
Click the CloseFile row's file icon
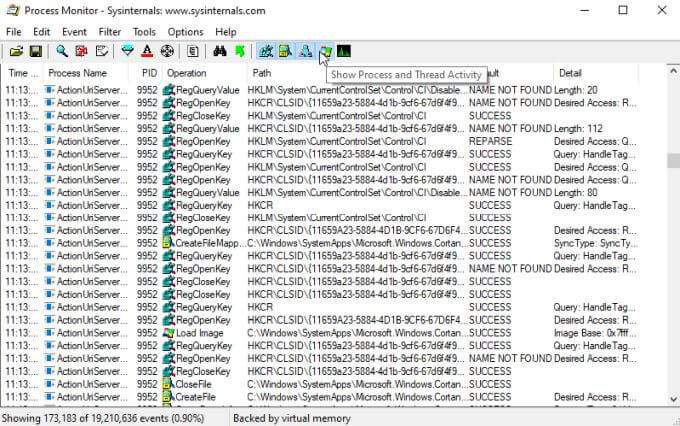[167, 384]
